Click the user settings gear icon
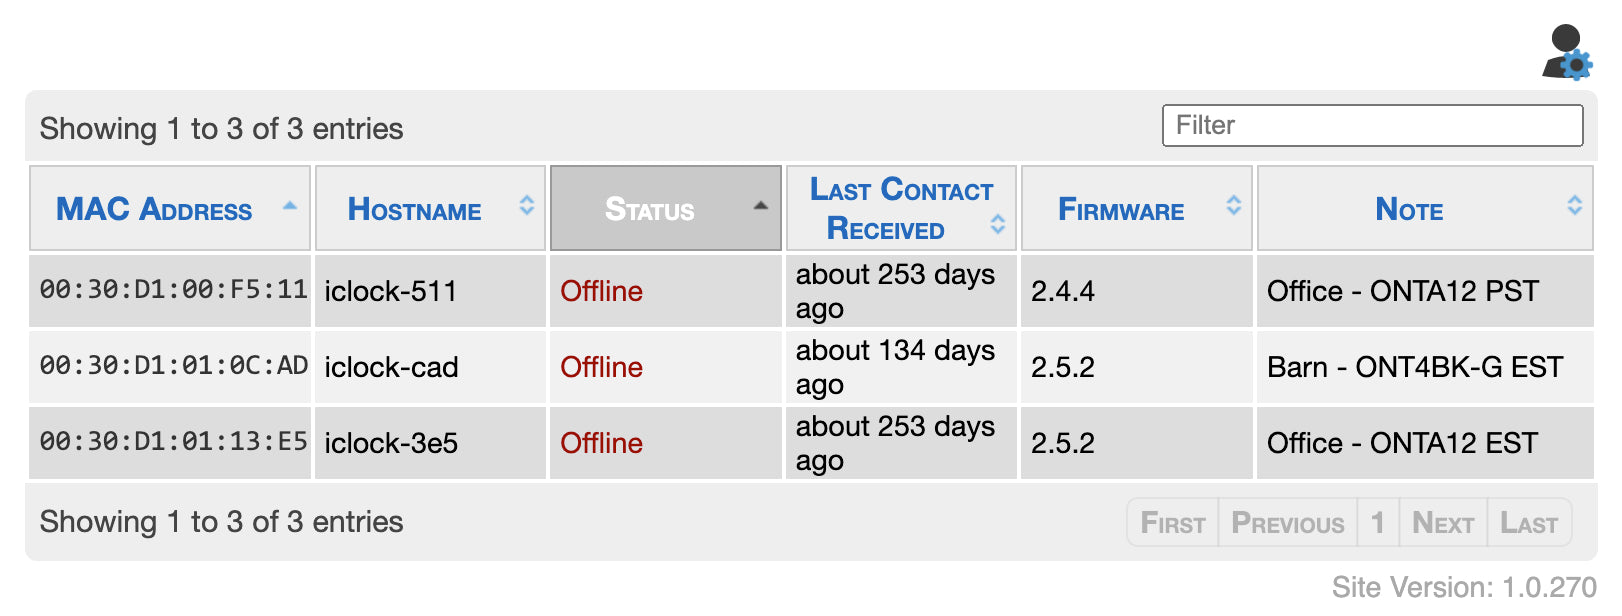This screenshot has width=1622, height=616. point(1577,66)
